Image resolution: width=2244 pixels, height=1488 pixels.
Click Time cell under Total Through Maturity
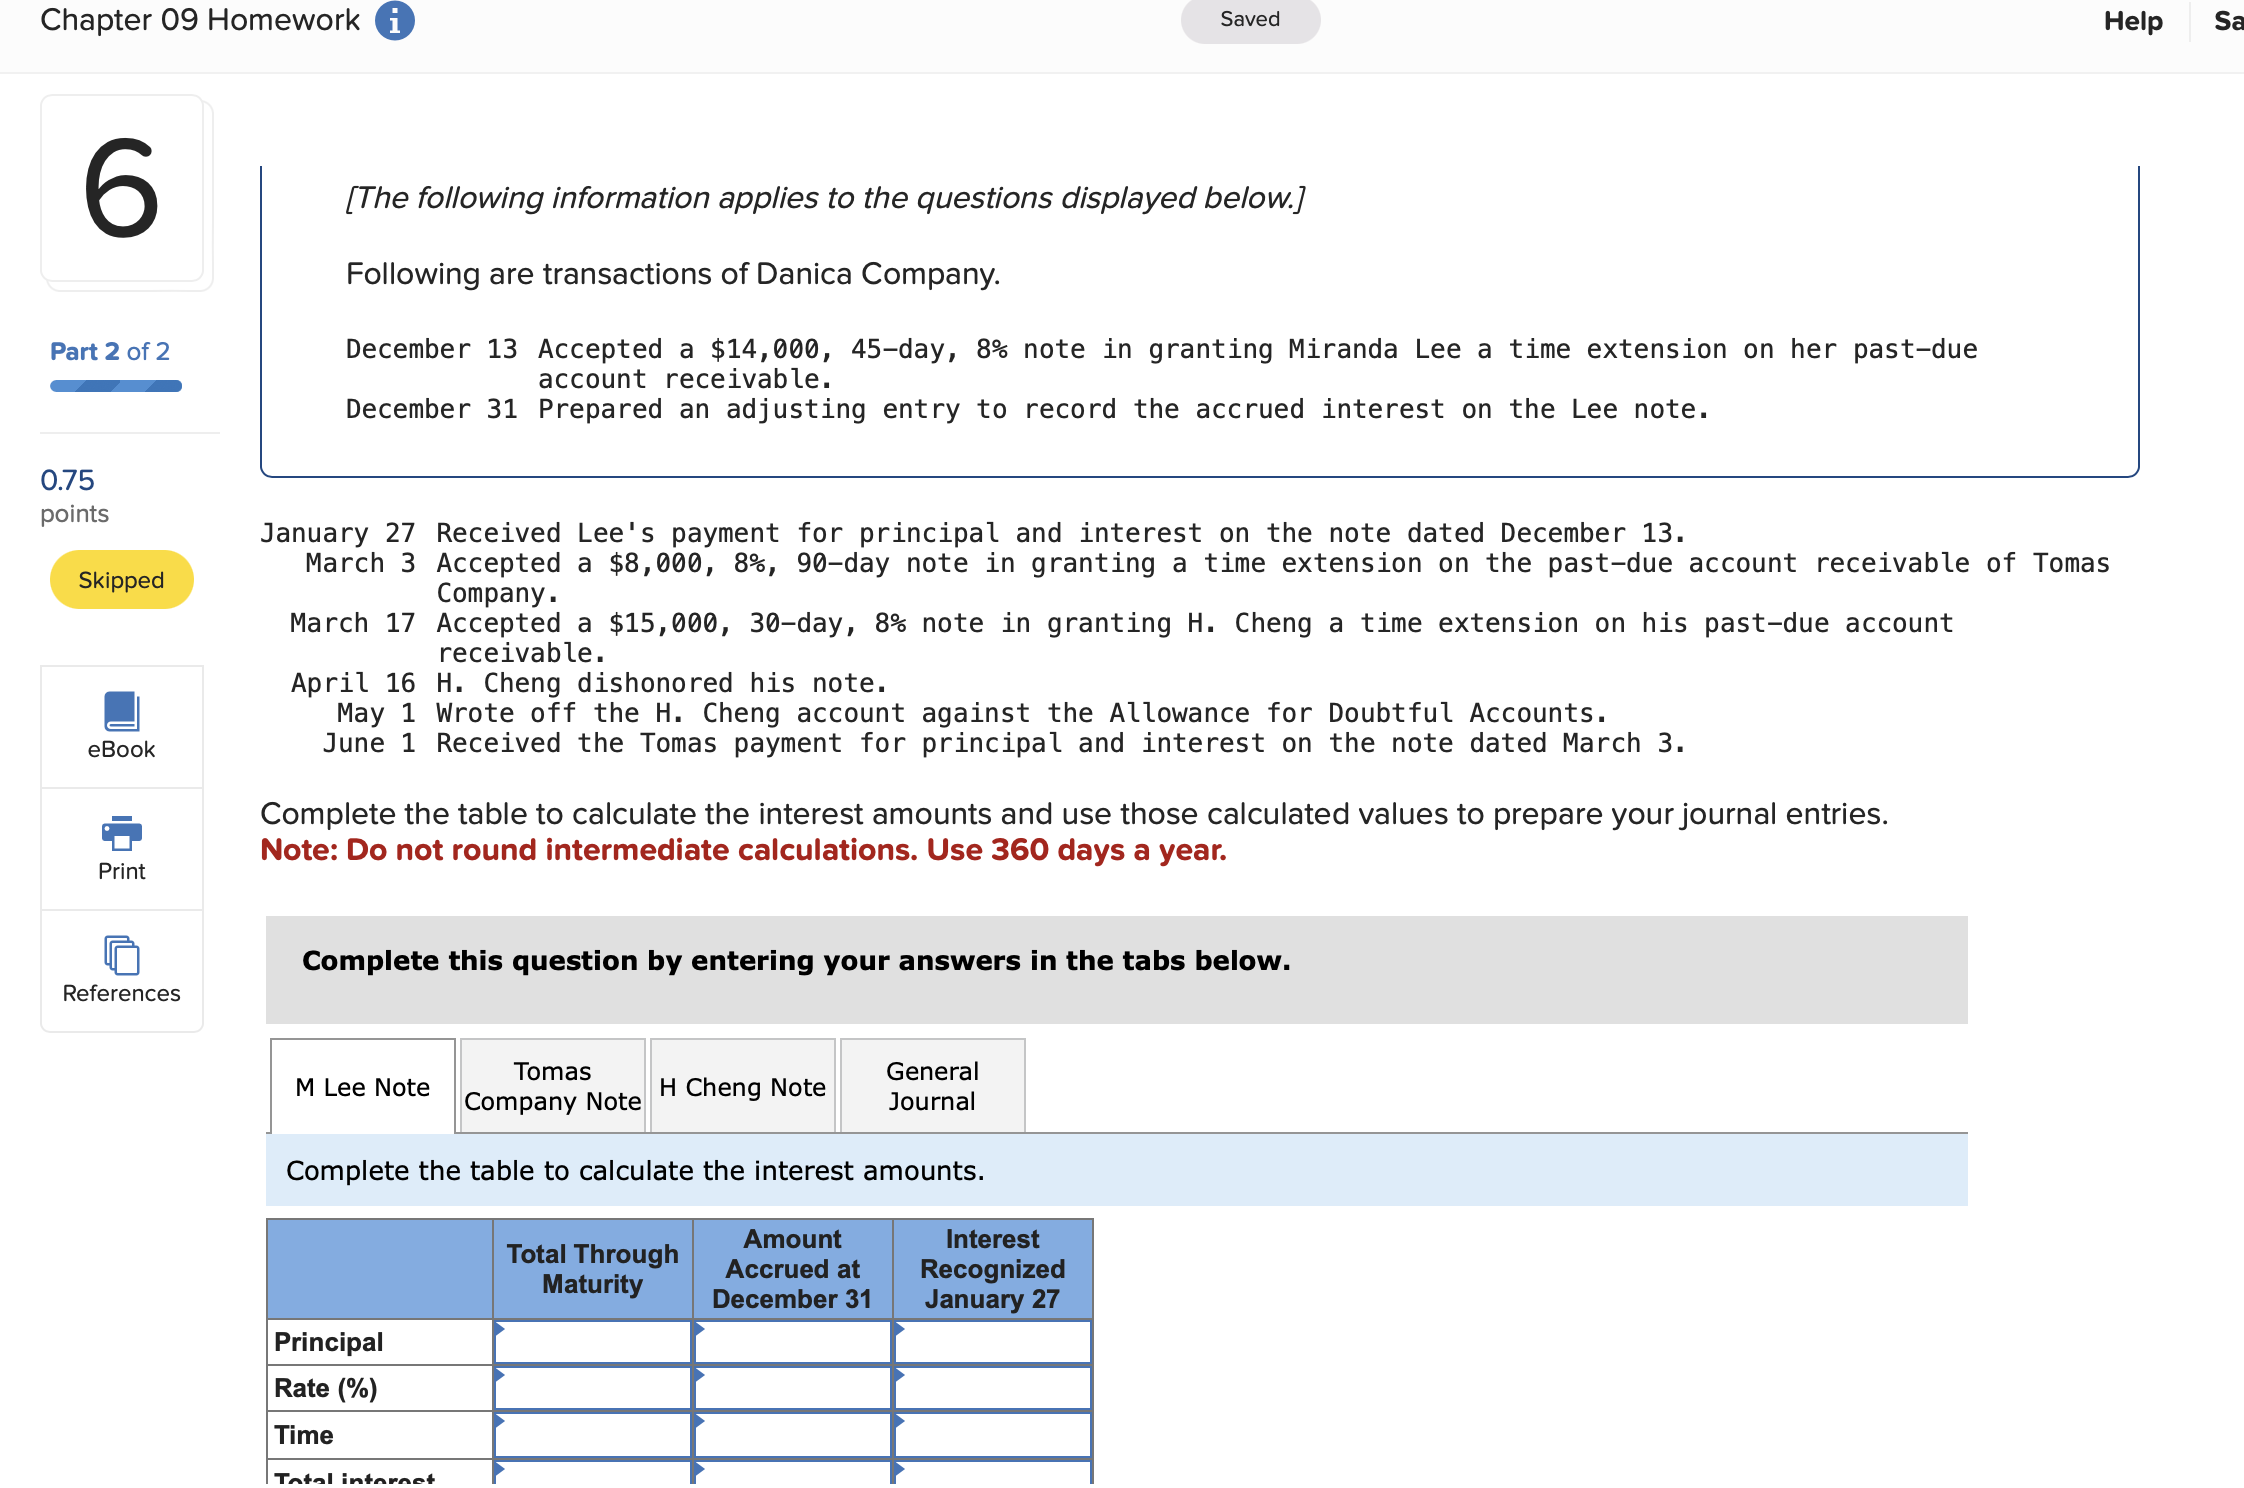click(x=593, y=1435)
